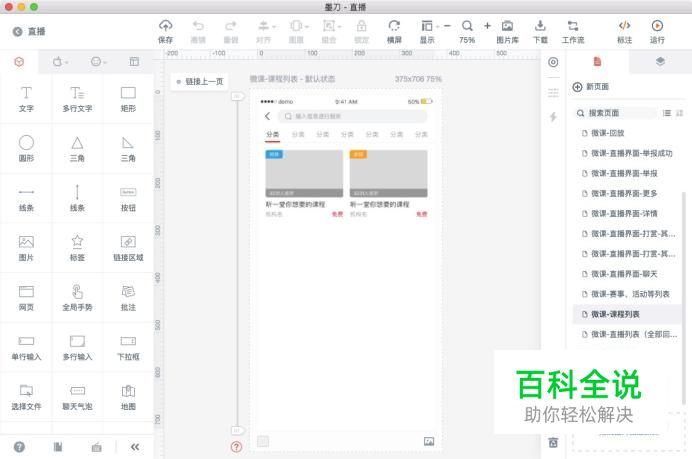Select the 批注 annotation component

tap(128, 298)
